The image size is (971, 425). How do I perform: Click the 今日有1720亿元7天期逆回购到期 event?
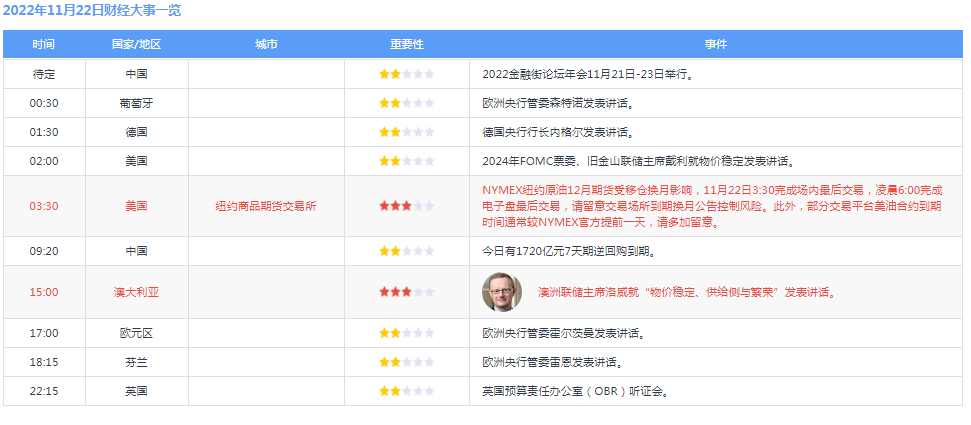pos(569,252)
